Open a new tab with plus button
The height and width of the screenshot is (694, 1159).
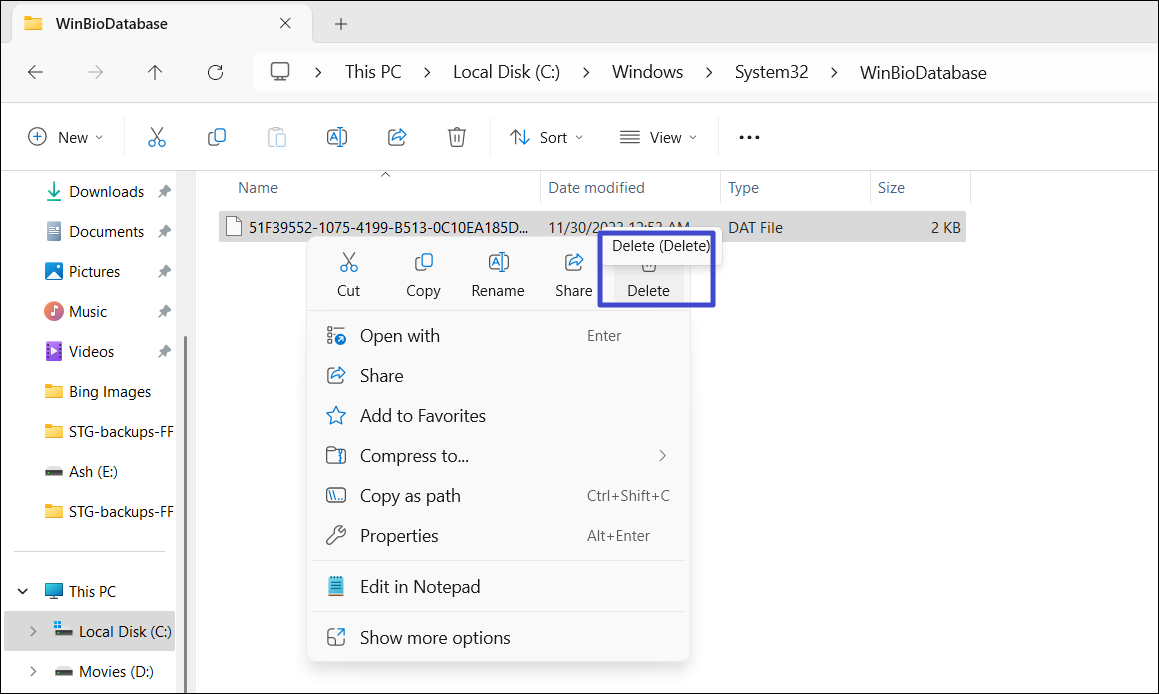341,24
